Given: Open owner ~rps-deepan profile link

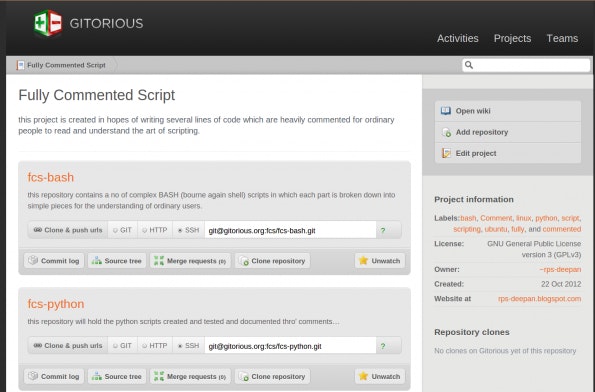Looking at the screenshot, I should pyautogui.click(x=560, y=269).
